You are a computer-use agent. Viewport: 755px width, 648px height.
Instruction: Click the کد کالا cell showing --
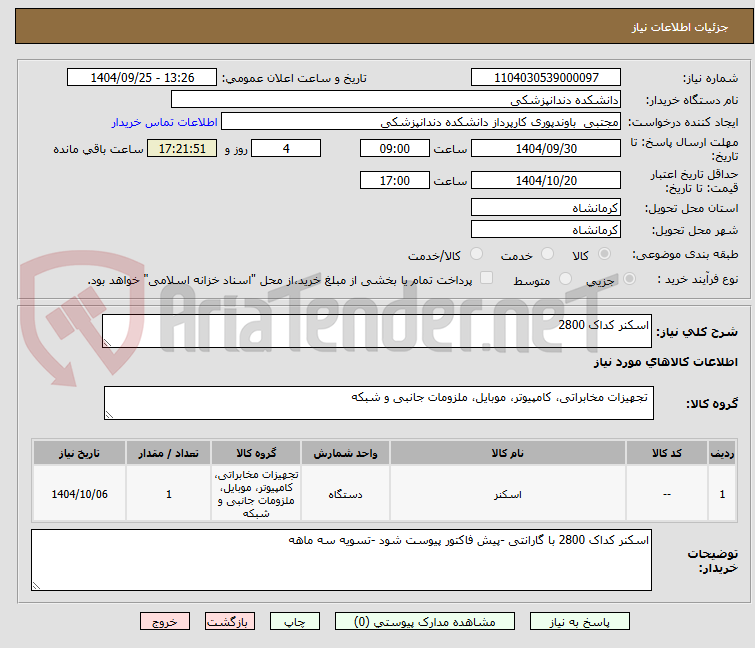tap(666, 494)
